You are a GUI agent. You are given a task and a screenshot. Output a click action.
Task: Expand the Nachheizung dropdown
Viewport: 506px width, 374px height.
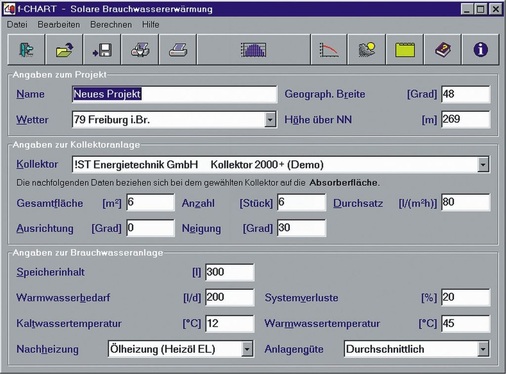point(247,349)
